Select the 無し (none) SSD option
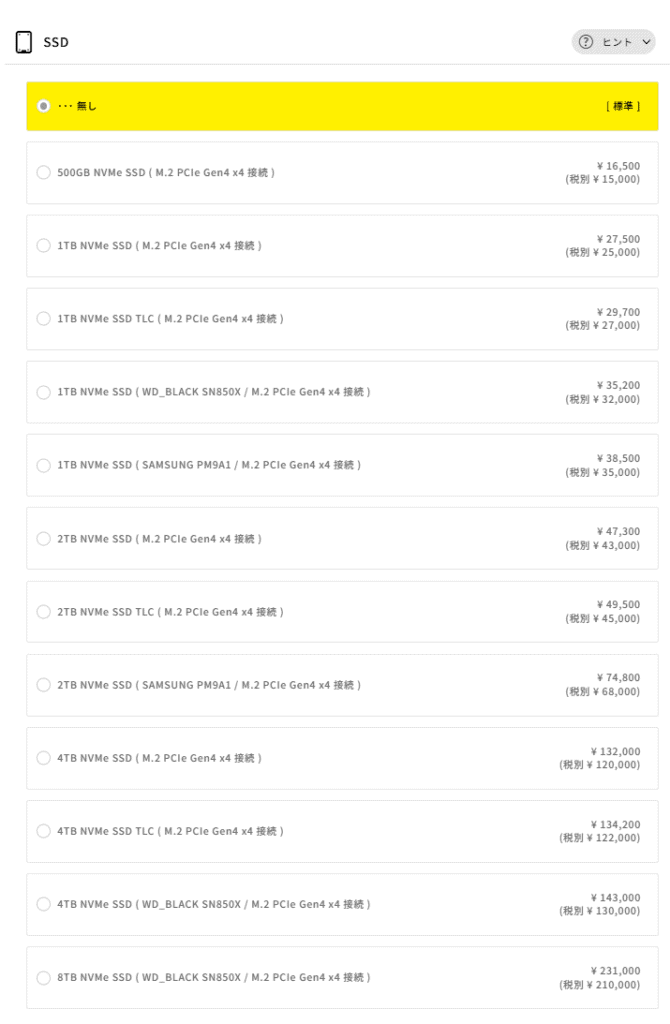 [43, 105]
